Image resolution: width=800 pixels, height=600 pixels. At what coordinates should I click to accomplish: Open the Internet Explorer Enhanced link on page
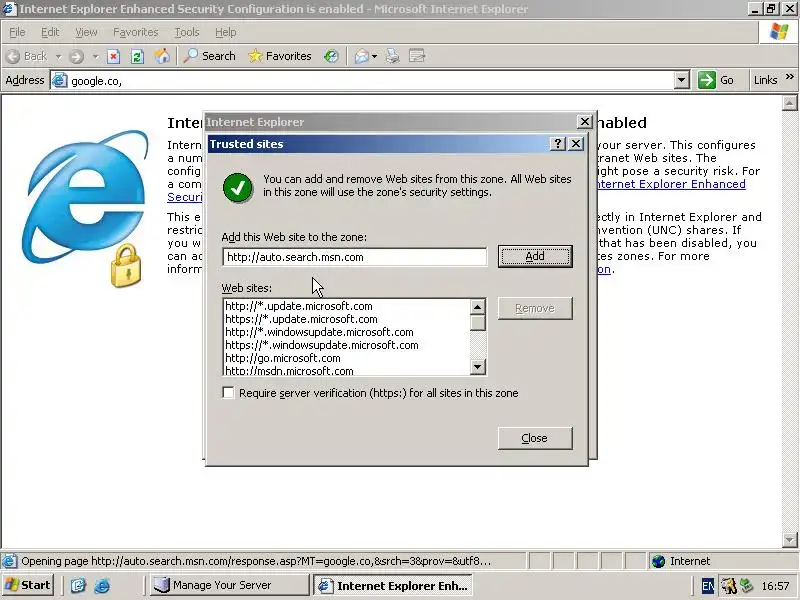pyautogui.click(x=671, y=184)
